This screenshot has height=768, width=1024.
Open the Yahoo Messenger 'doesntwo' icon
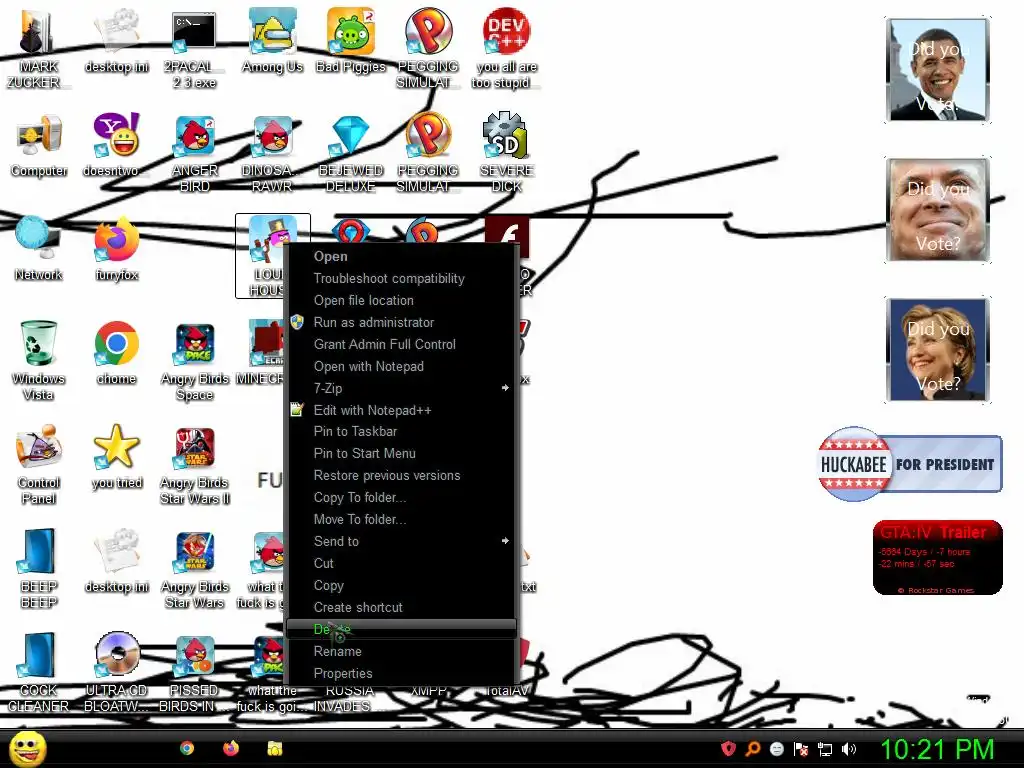coord(116,145)
